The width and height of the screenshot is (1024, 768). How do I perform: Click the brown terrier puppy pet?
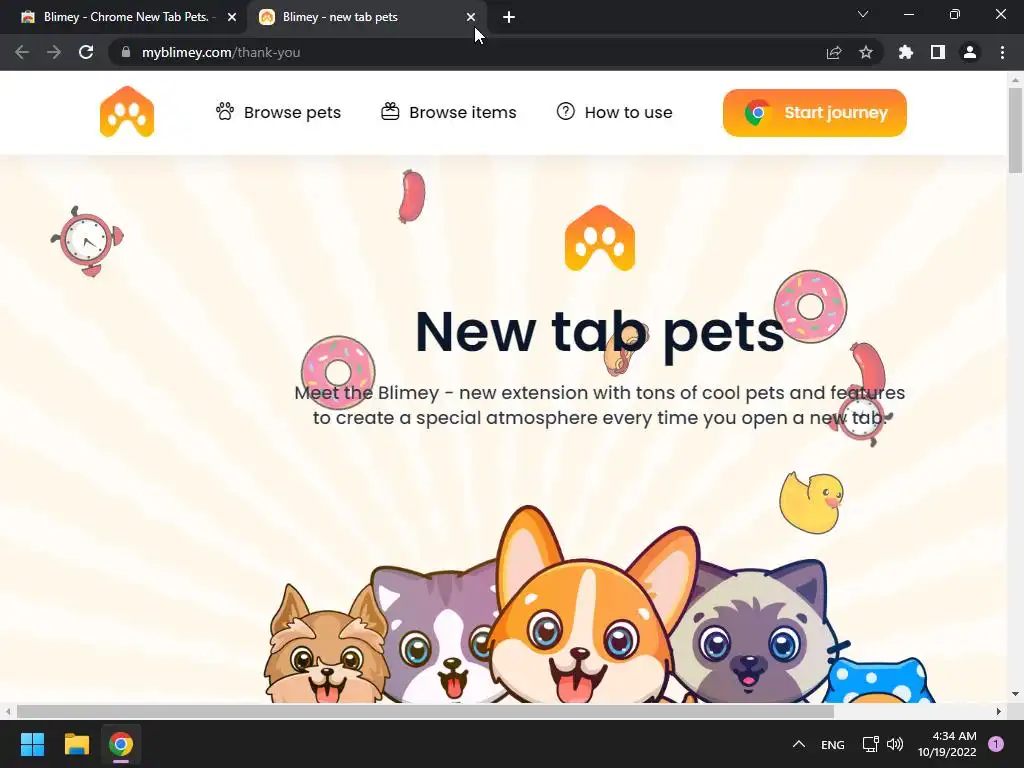coord(325,647)
